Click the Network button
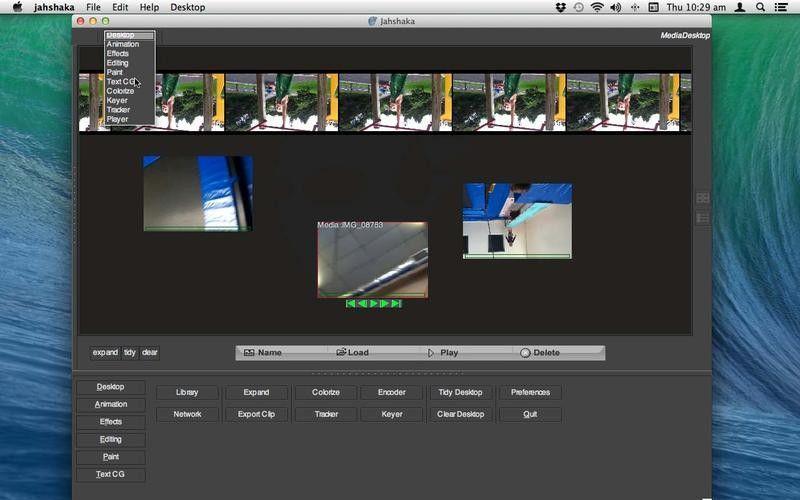 click(x=187, y=414)
